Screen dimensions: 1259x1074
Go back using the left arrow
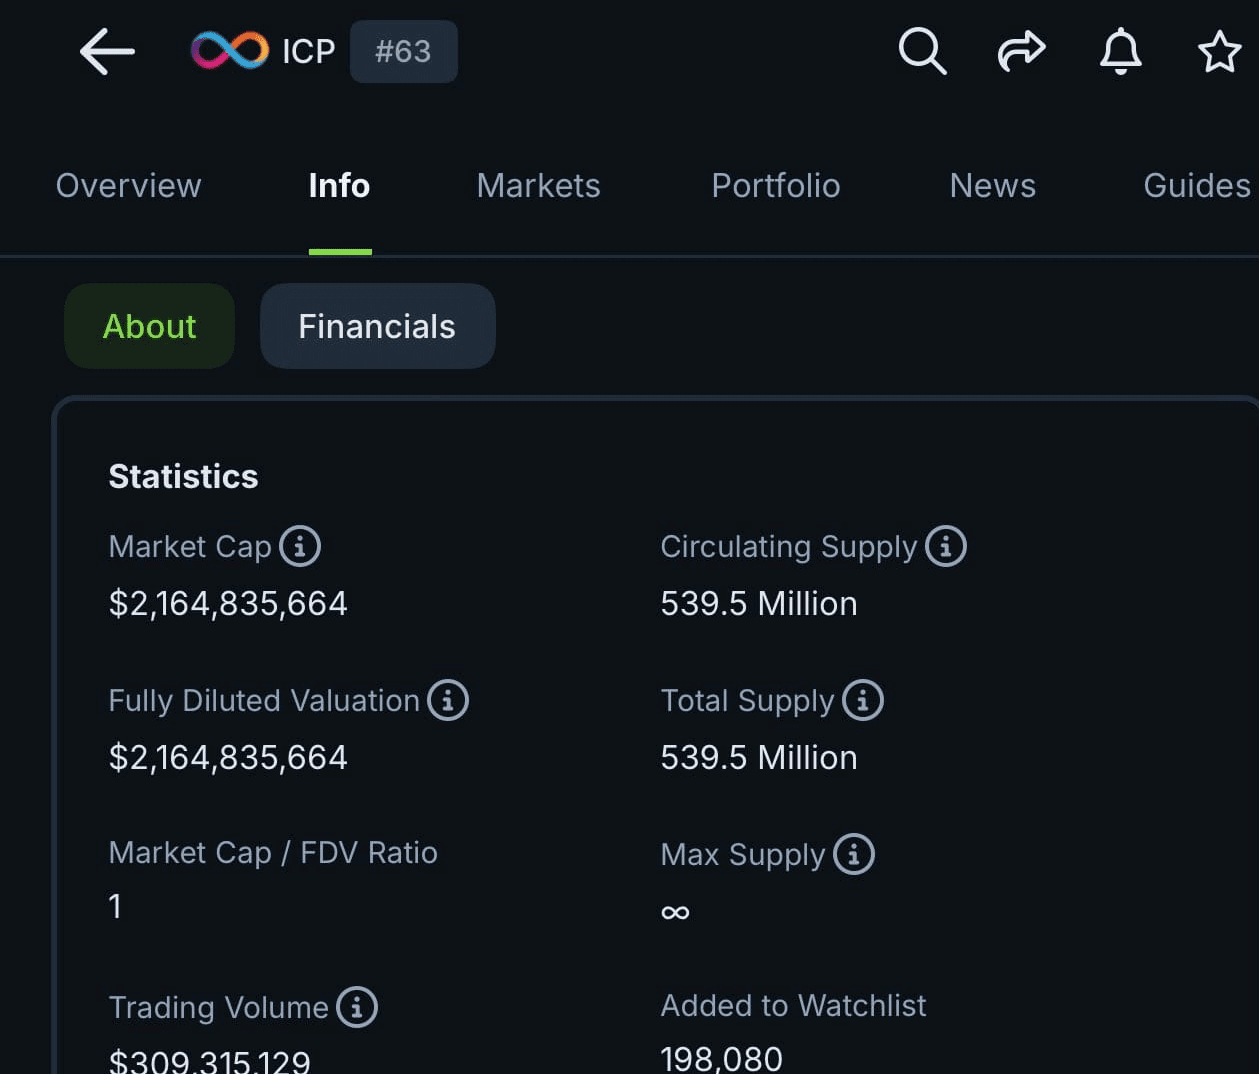[x=107, y=51]
